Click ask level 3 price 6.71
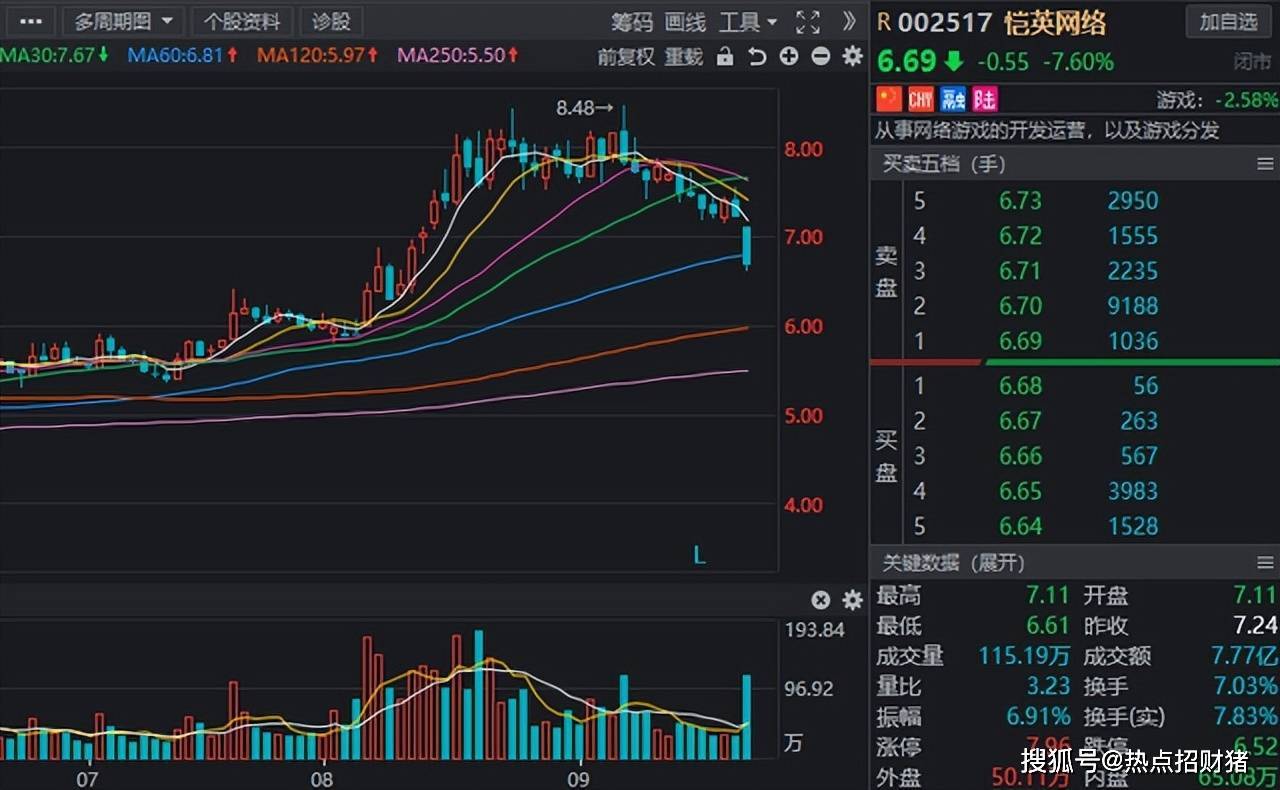Image resolution: width=1280 pixels, height=790 pixels. (1020, 271)
